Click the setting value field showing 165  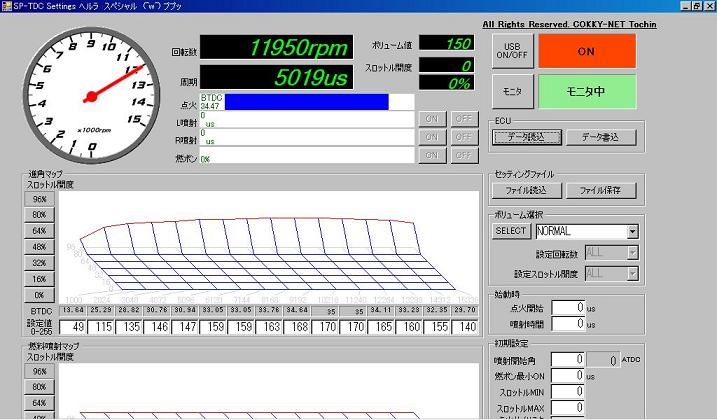click(381, 327)
